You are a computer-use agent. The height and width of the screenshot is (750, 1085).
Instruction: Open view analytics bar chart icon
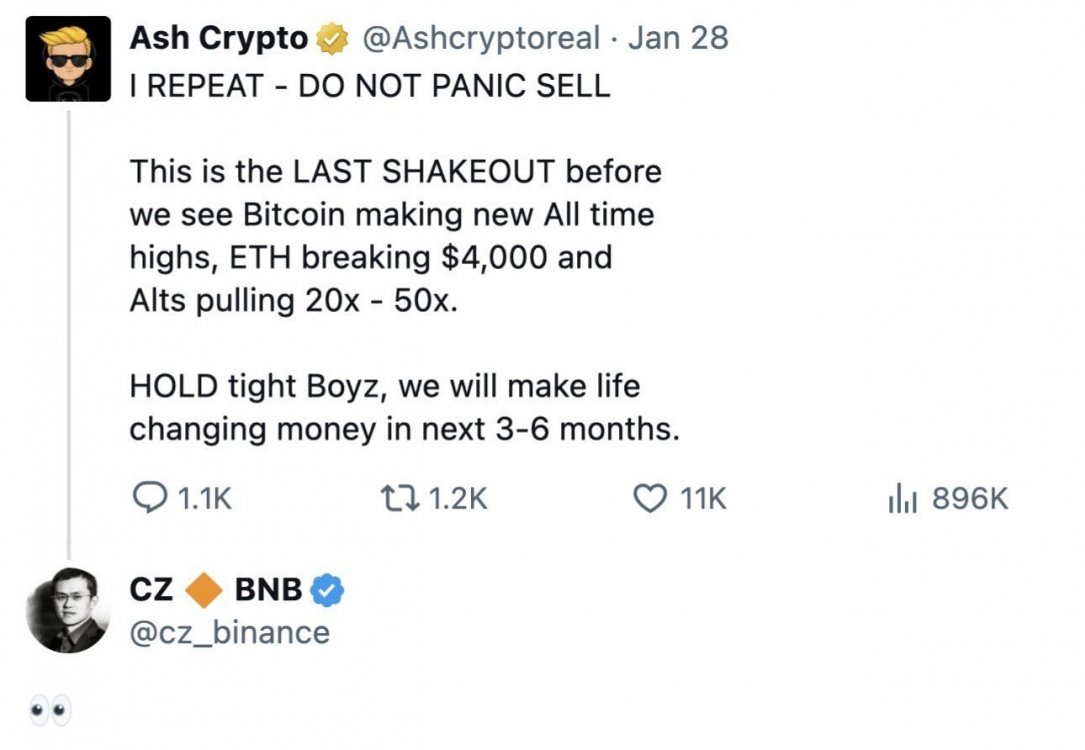click(901, 498)
